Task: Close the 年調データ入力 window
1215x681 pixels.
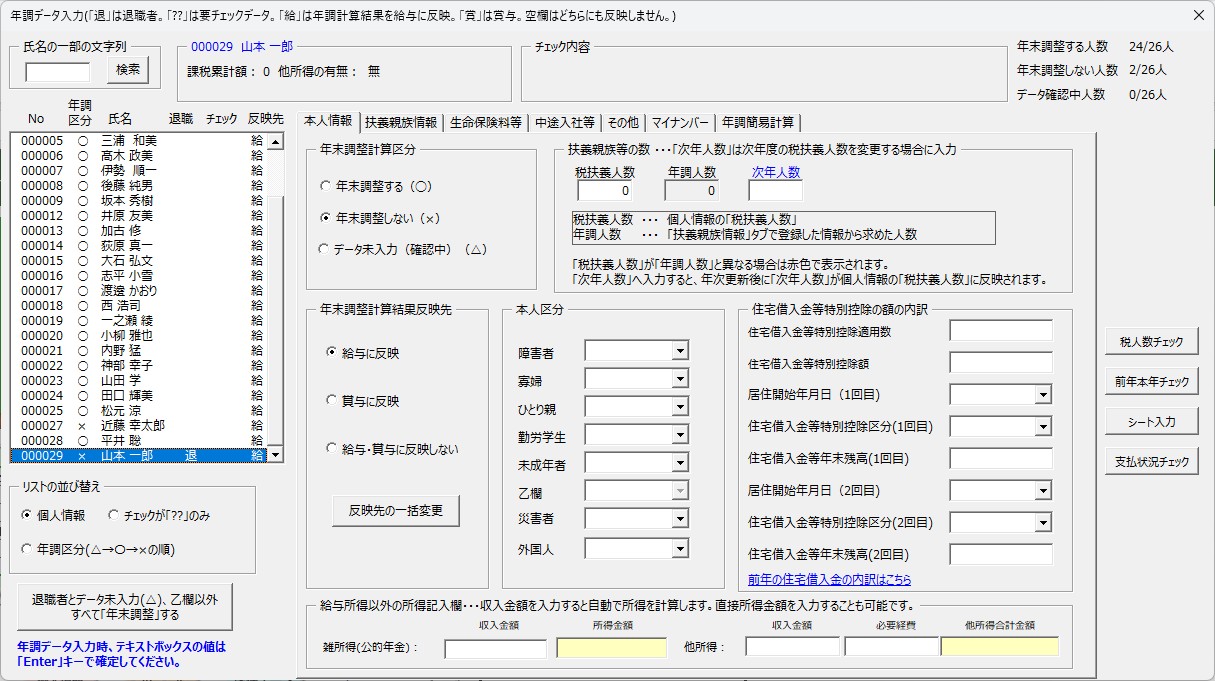Action: pyautogui.click(x=1199, y=15)
